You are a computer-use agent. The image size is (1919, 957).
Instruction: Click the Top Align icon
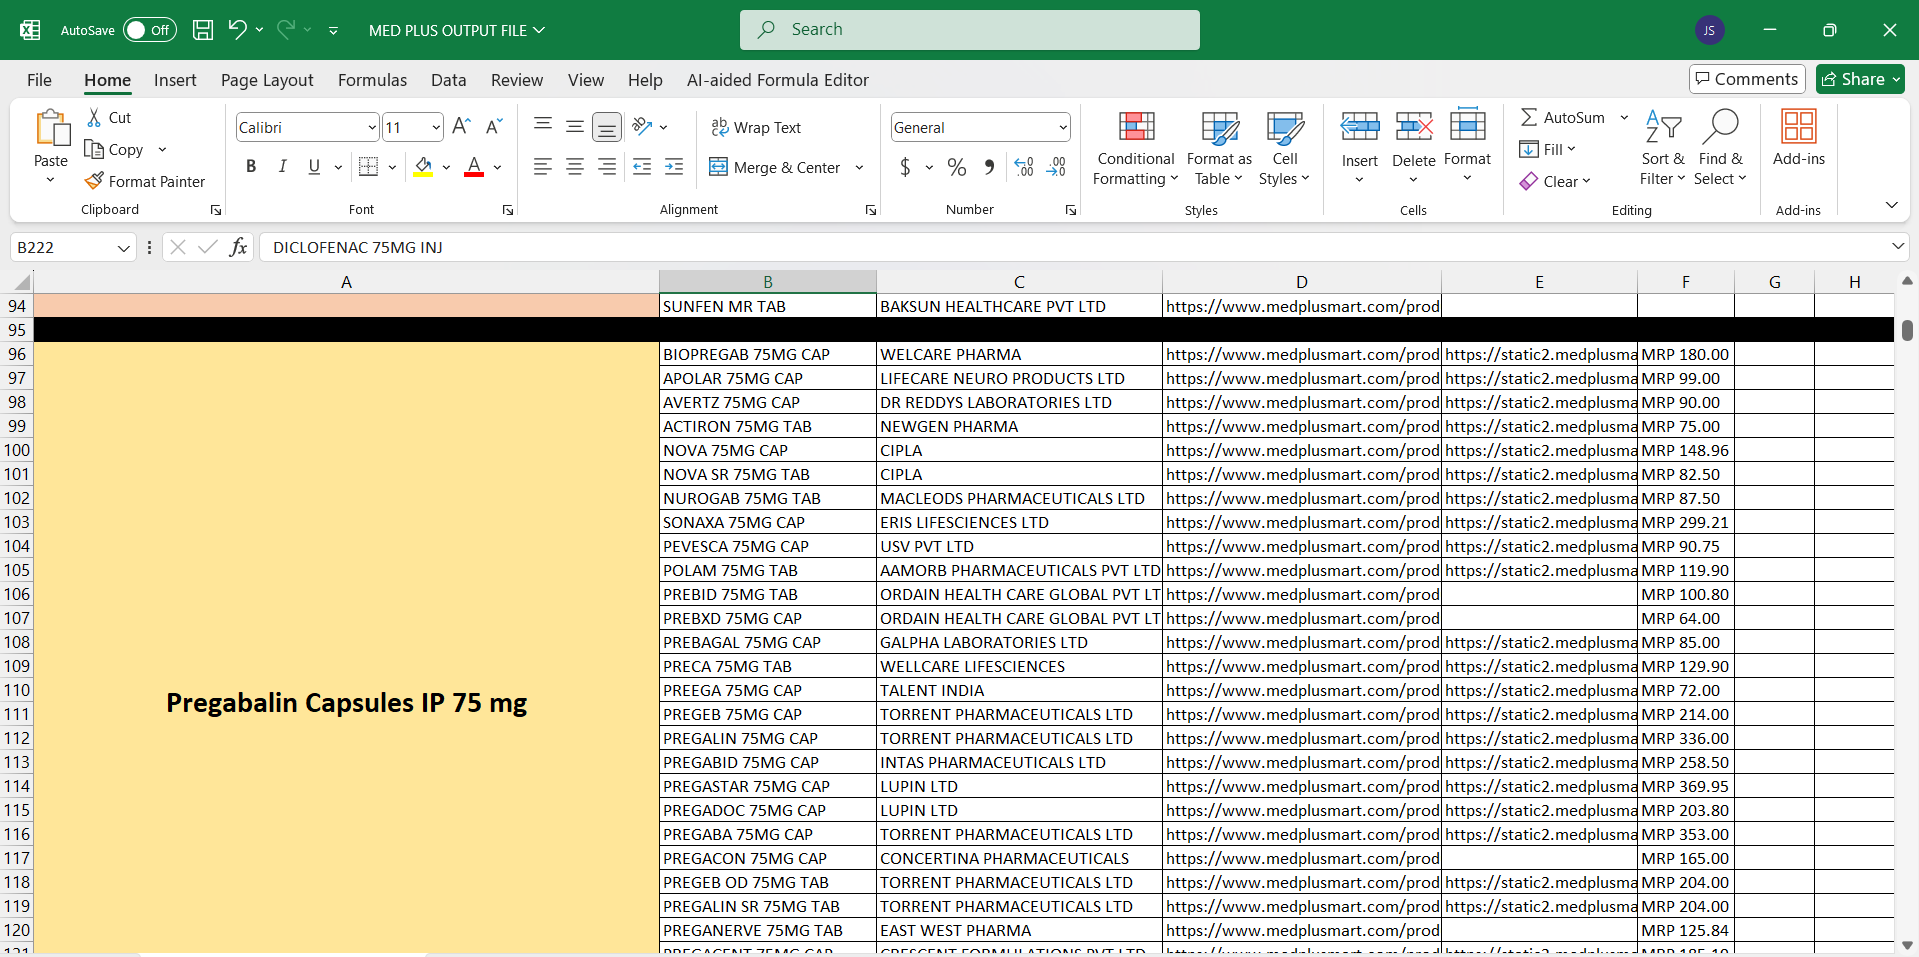(x=543, y=126)
